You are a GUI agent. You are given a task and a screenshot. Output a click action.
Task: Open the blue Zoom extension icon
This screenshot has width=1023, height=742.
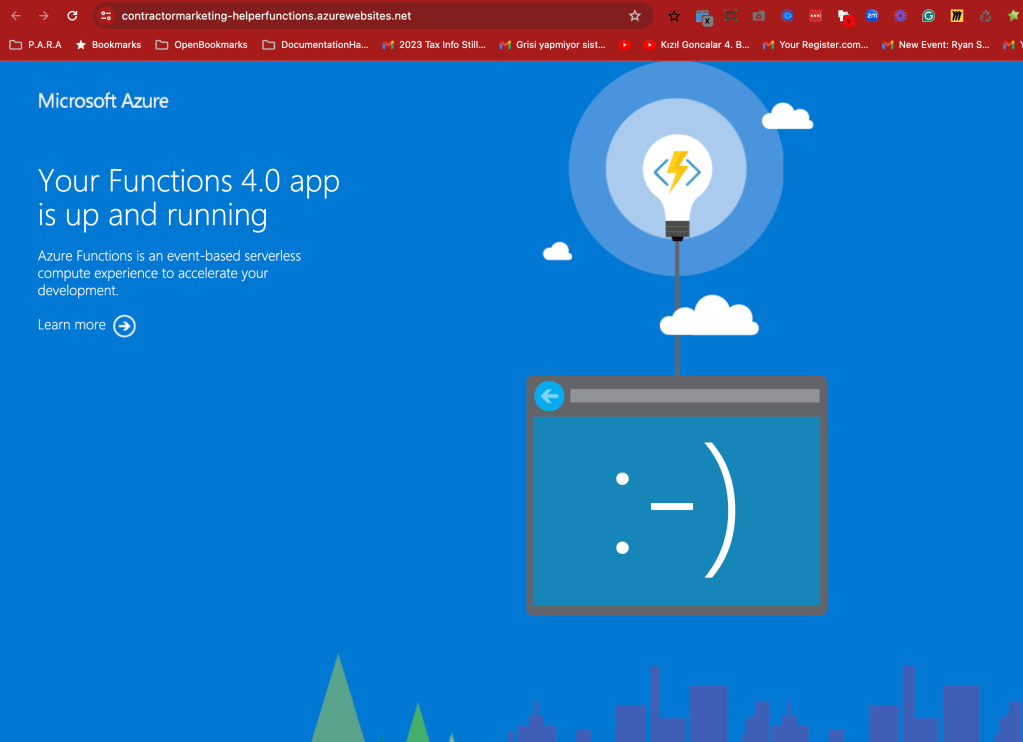[x=872, y=16]
